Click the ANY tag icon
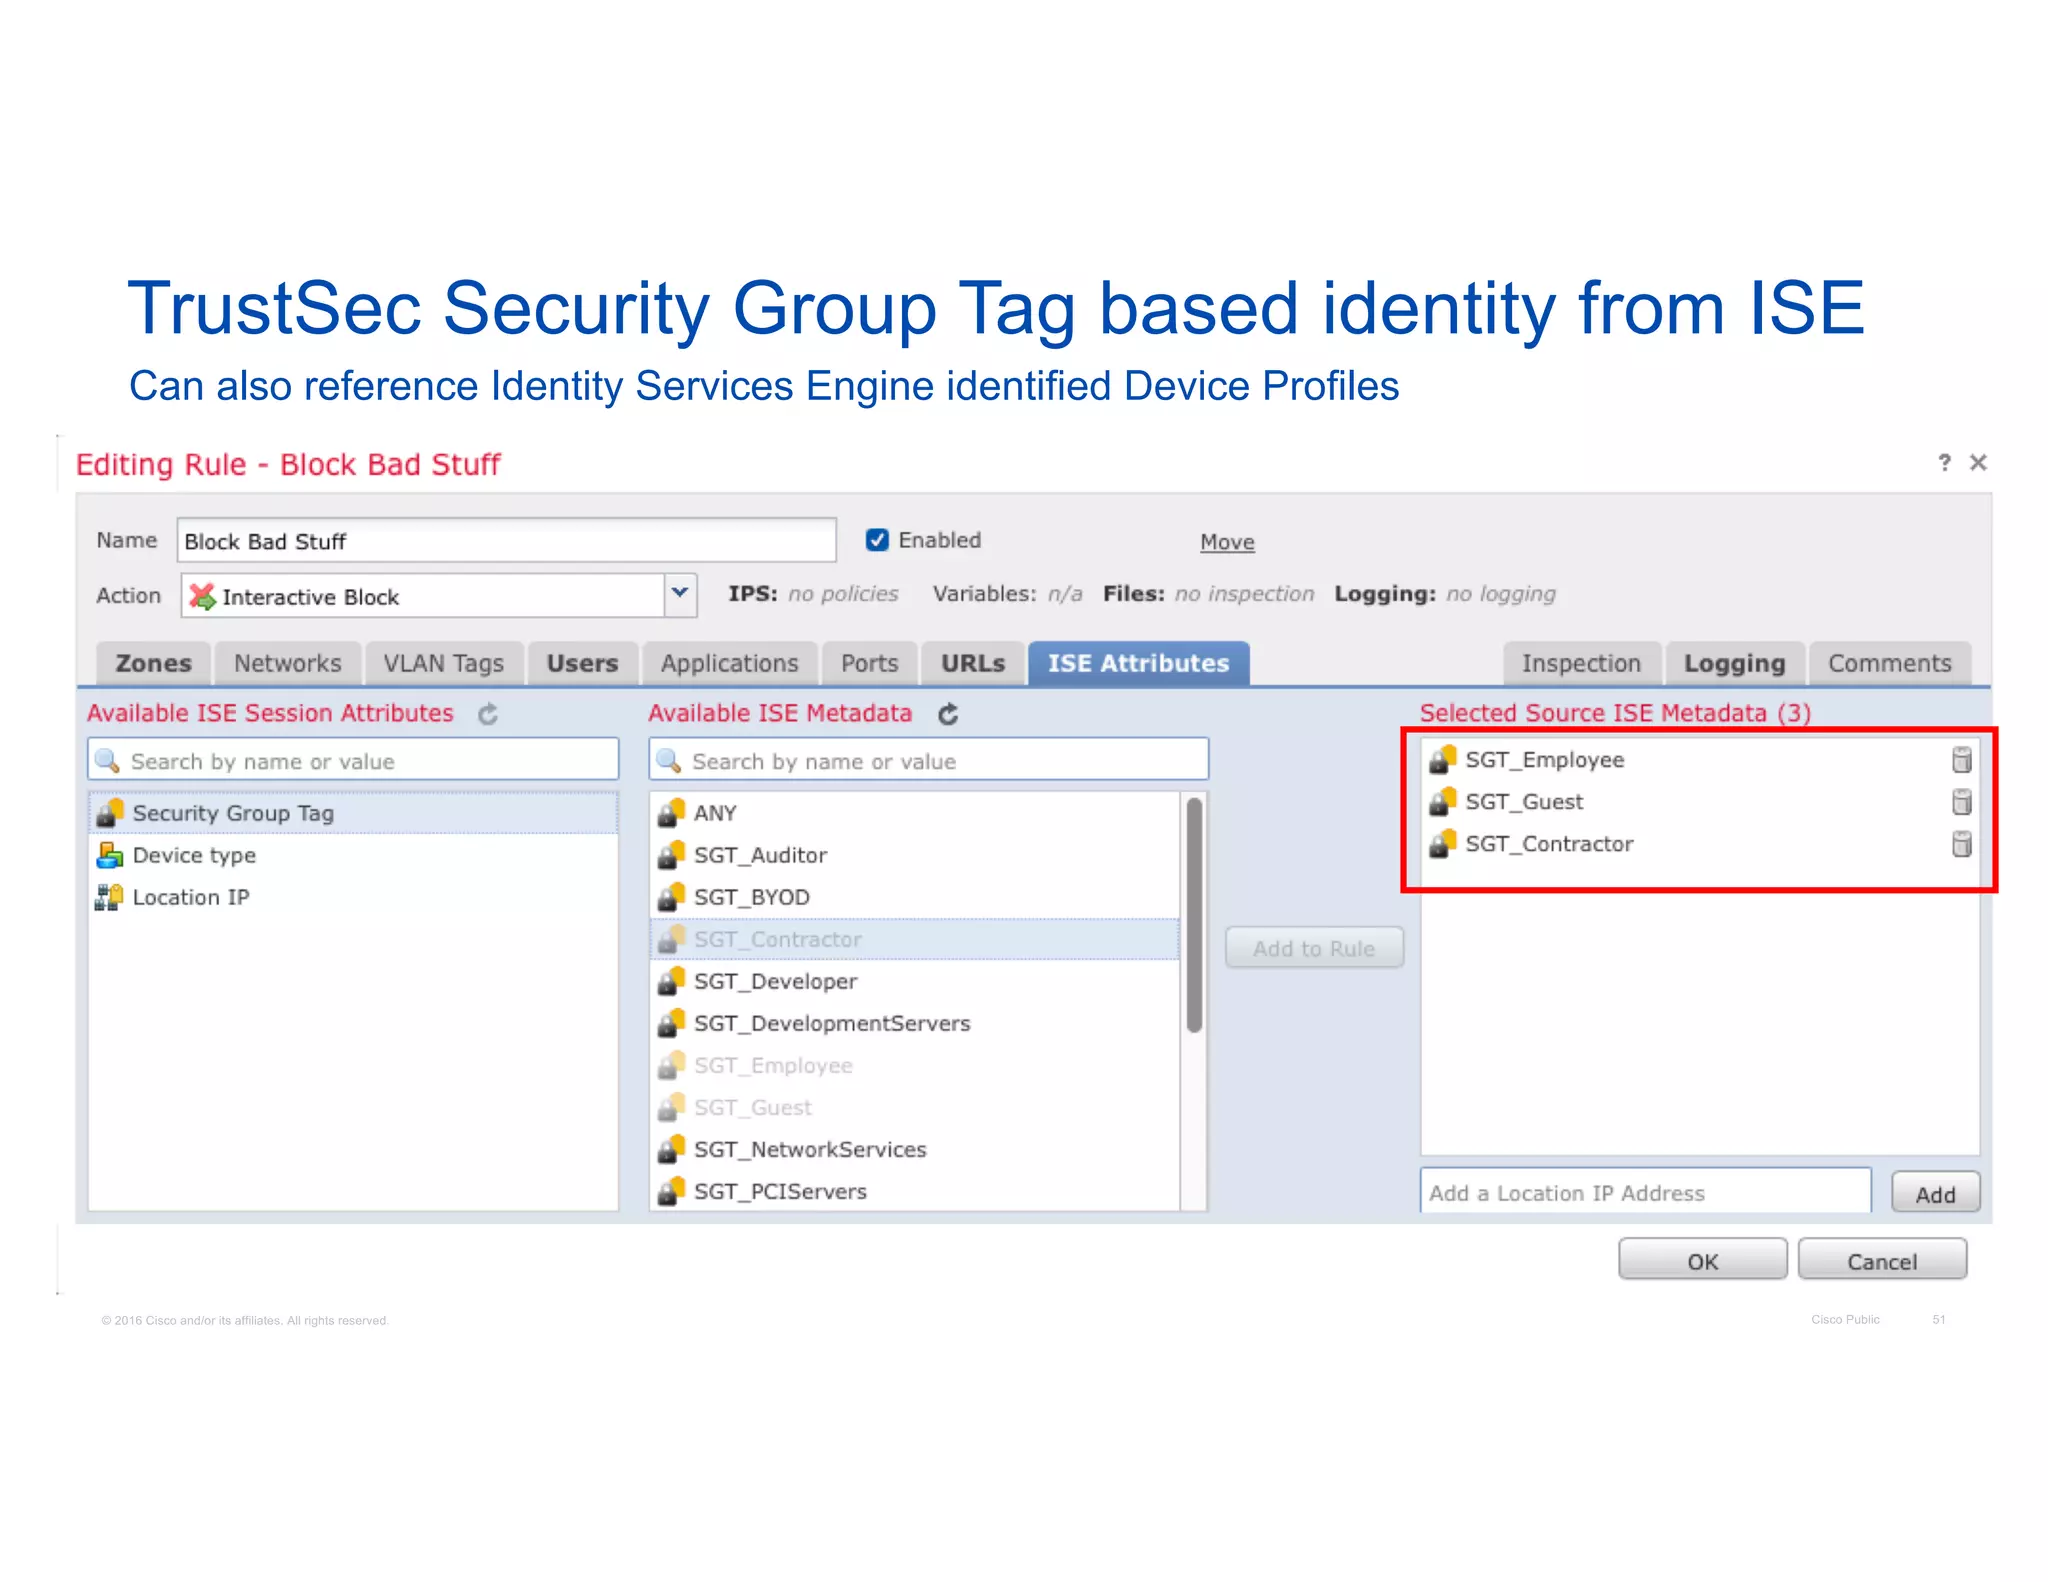The image size is (2048, 1582). [x=672, y=813]
